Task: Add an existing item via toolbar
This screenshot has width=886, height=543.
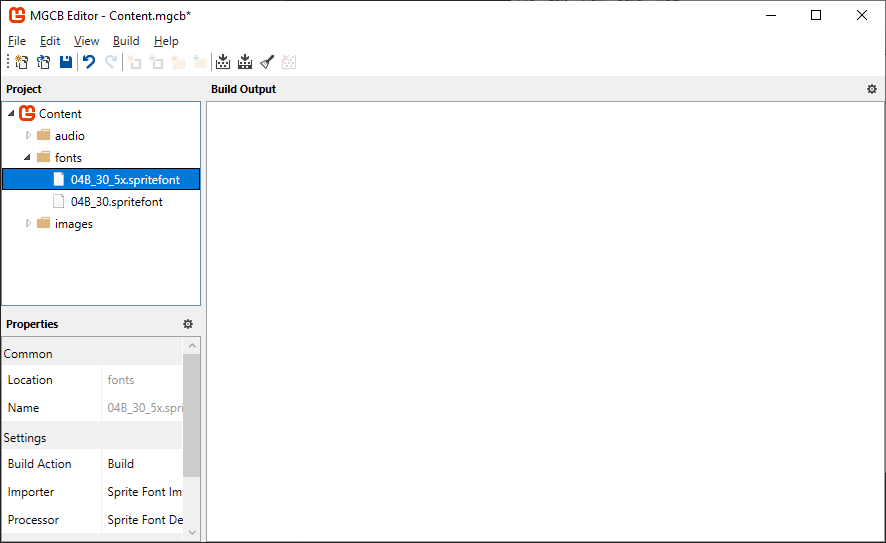Action: coord(156,62)
